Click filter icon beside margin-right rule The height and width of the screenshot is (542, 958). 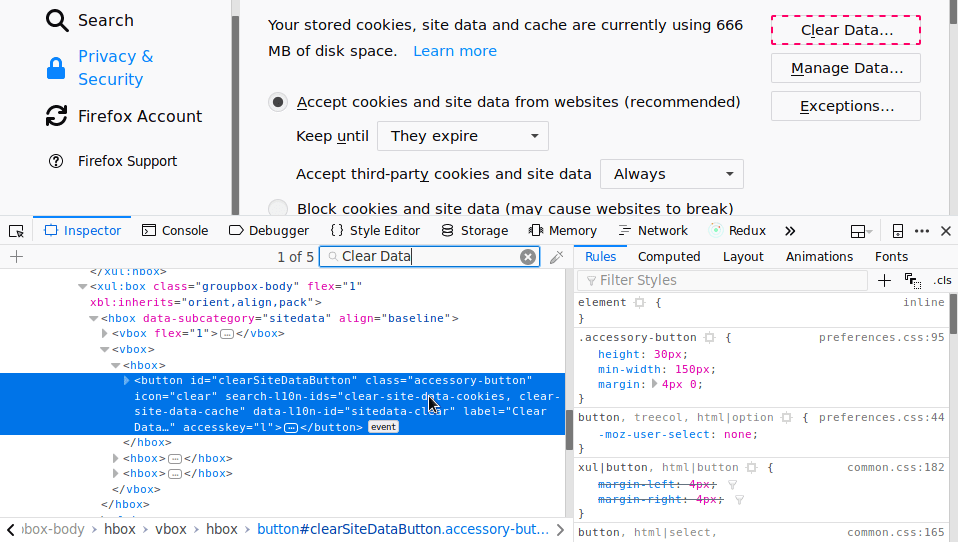[739, 500]
